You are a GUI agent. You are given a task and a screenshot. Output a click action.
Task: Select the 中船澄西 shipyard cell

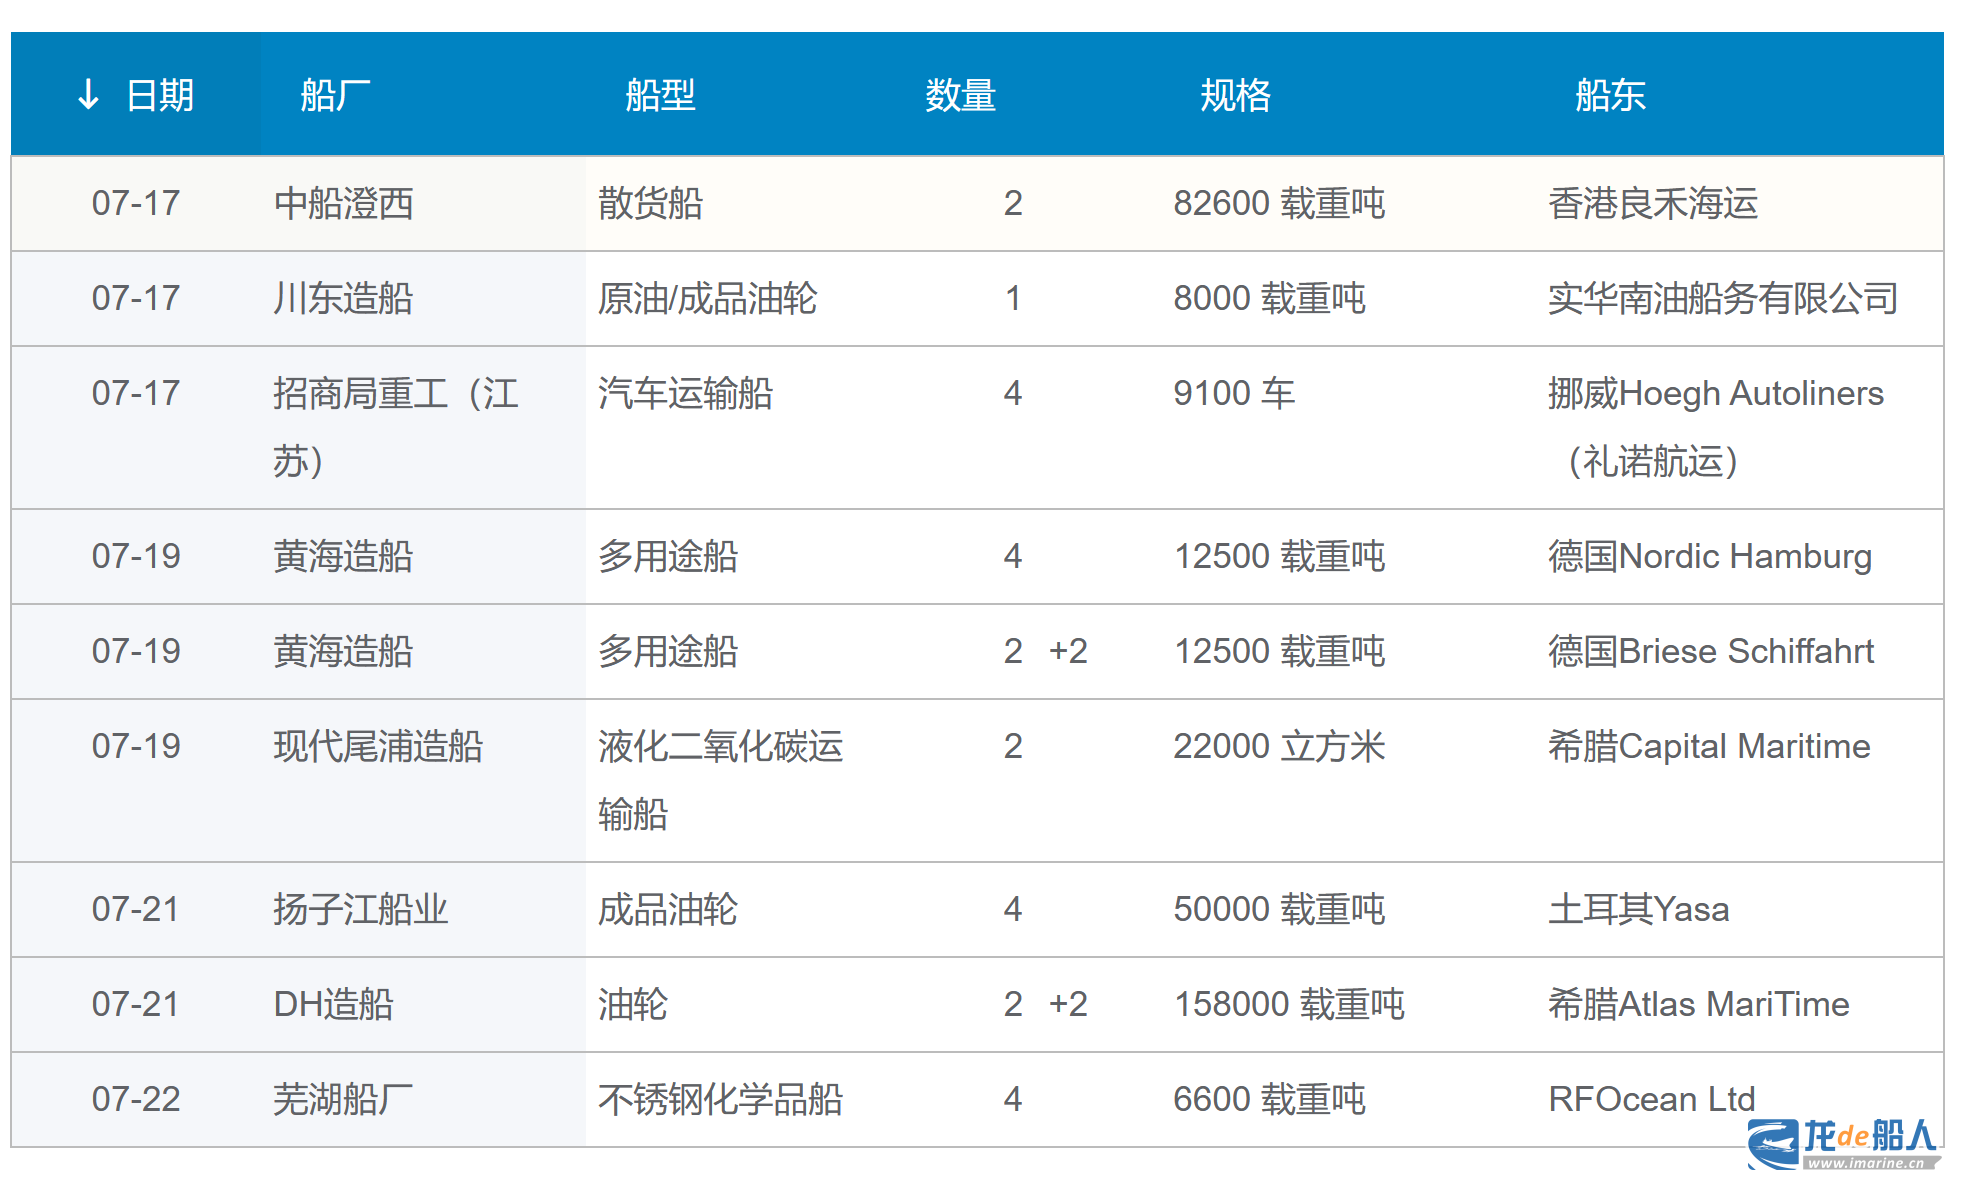coord(343,203)
